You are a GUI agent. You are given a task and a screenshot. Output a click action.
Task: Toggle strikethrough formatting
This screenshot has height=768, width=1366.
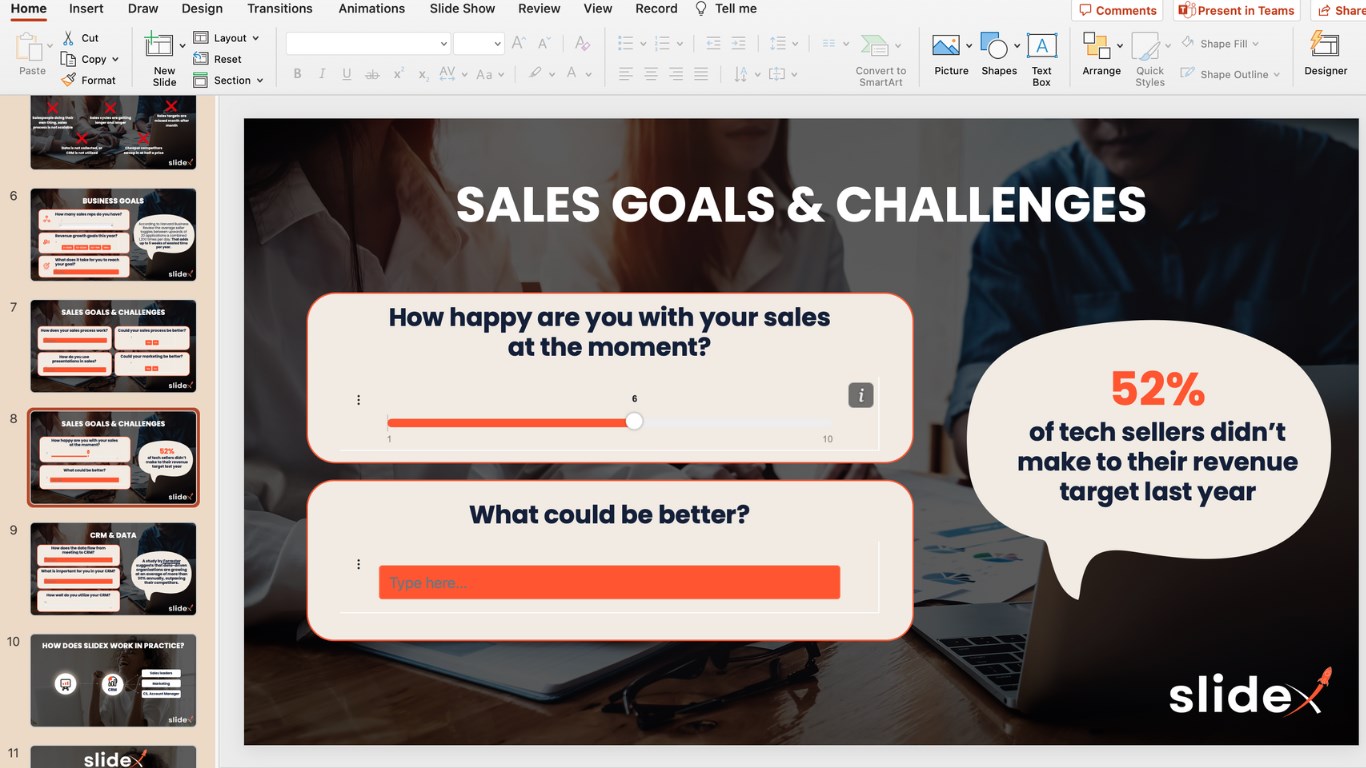(372, 74)
